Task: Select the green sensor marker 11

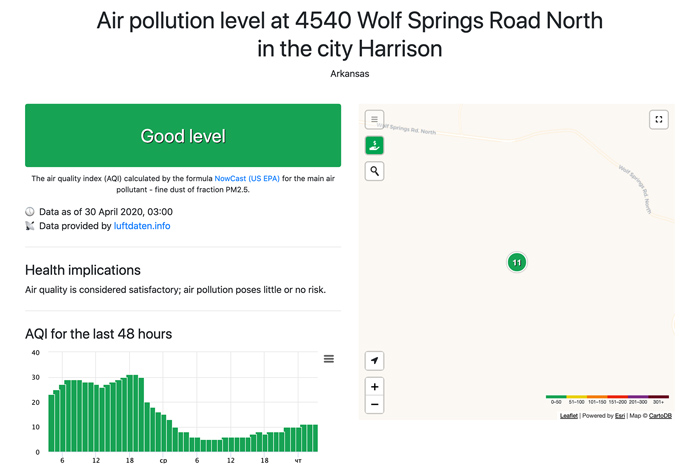Action: coord(517,262)
